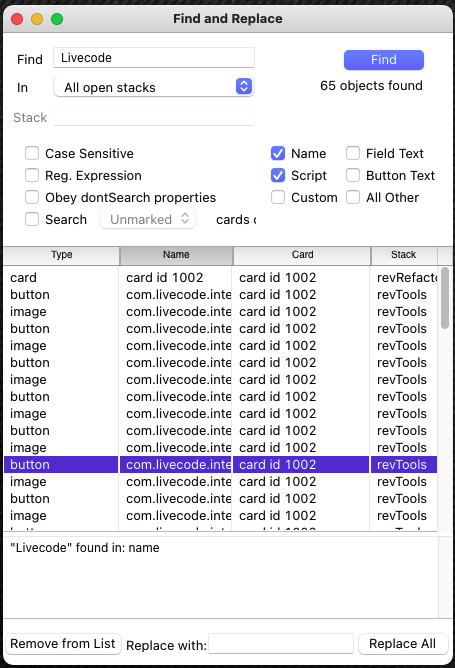
Task: Enable the Case Sensitive checkbox
Action: (32, 153)
